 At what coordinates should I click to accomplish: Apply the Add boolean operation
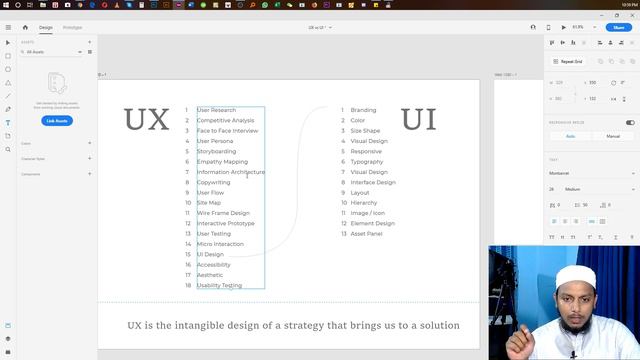[x=600, y=61]
